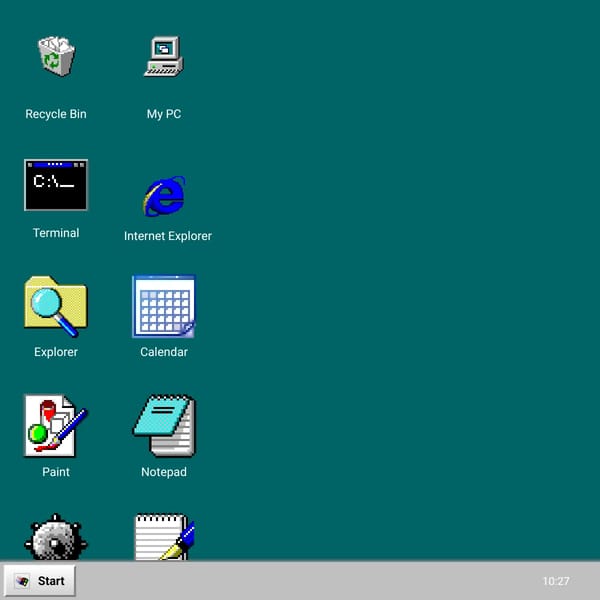
Task: Open the Calendar desktop icon
Action: pos(164,307)
